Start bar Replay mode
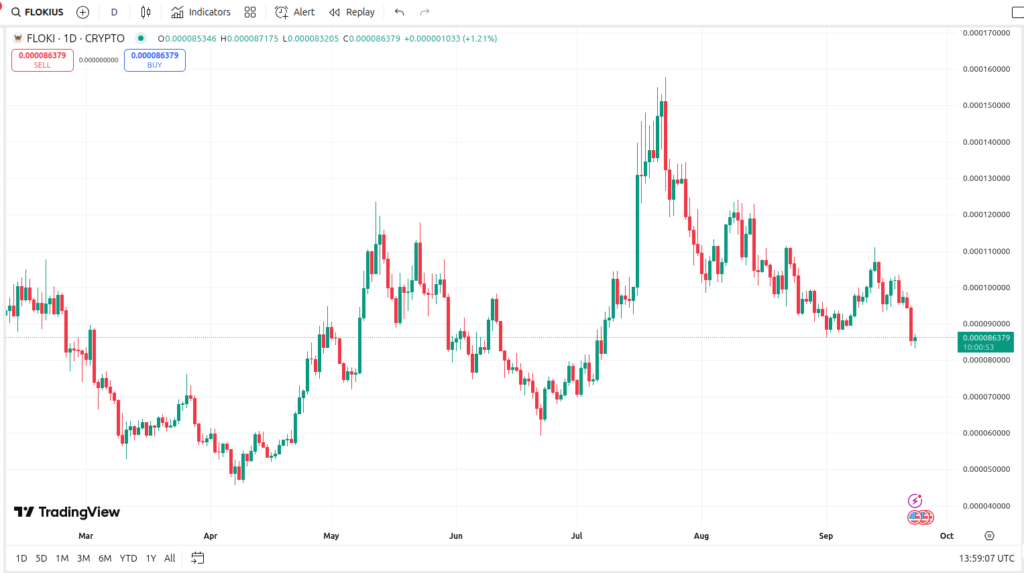Screen dimensions: 1024x573 352,12
